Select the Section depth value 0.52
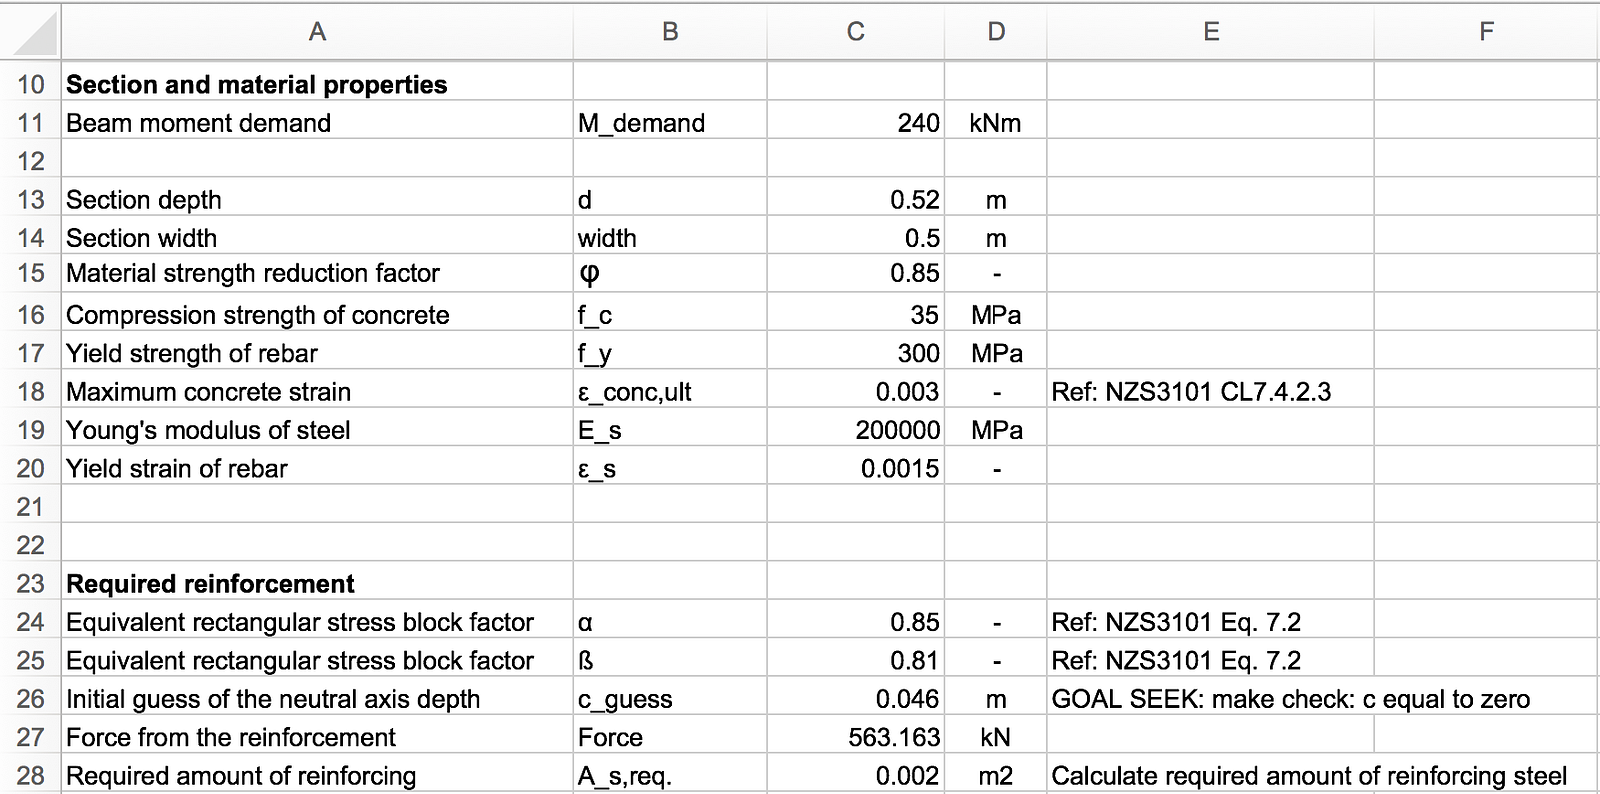Image resolution: width=1600 pixels, height=794 pixels. (x=855, y=200)
